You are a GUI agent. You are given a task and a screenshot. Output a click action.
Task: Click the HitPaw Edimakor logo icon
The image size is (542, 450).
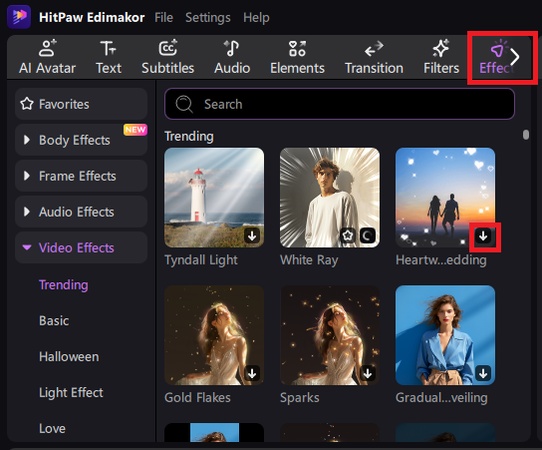19,16
